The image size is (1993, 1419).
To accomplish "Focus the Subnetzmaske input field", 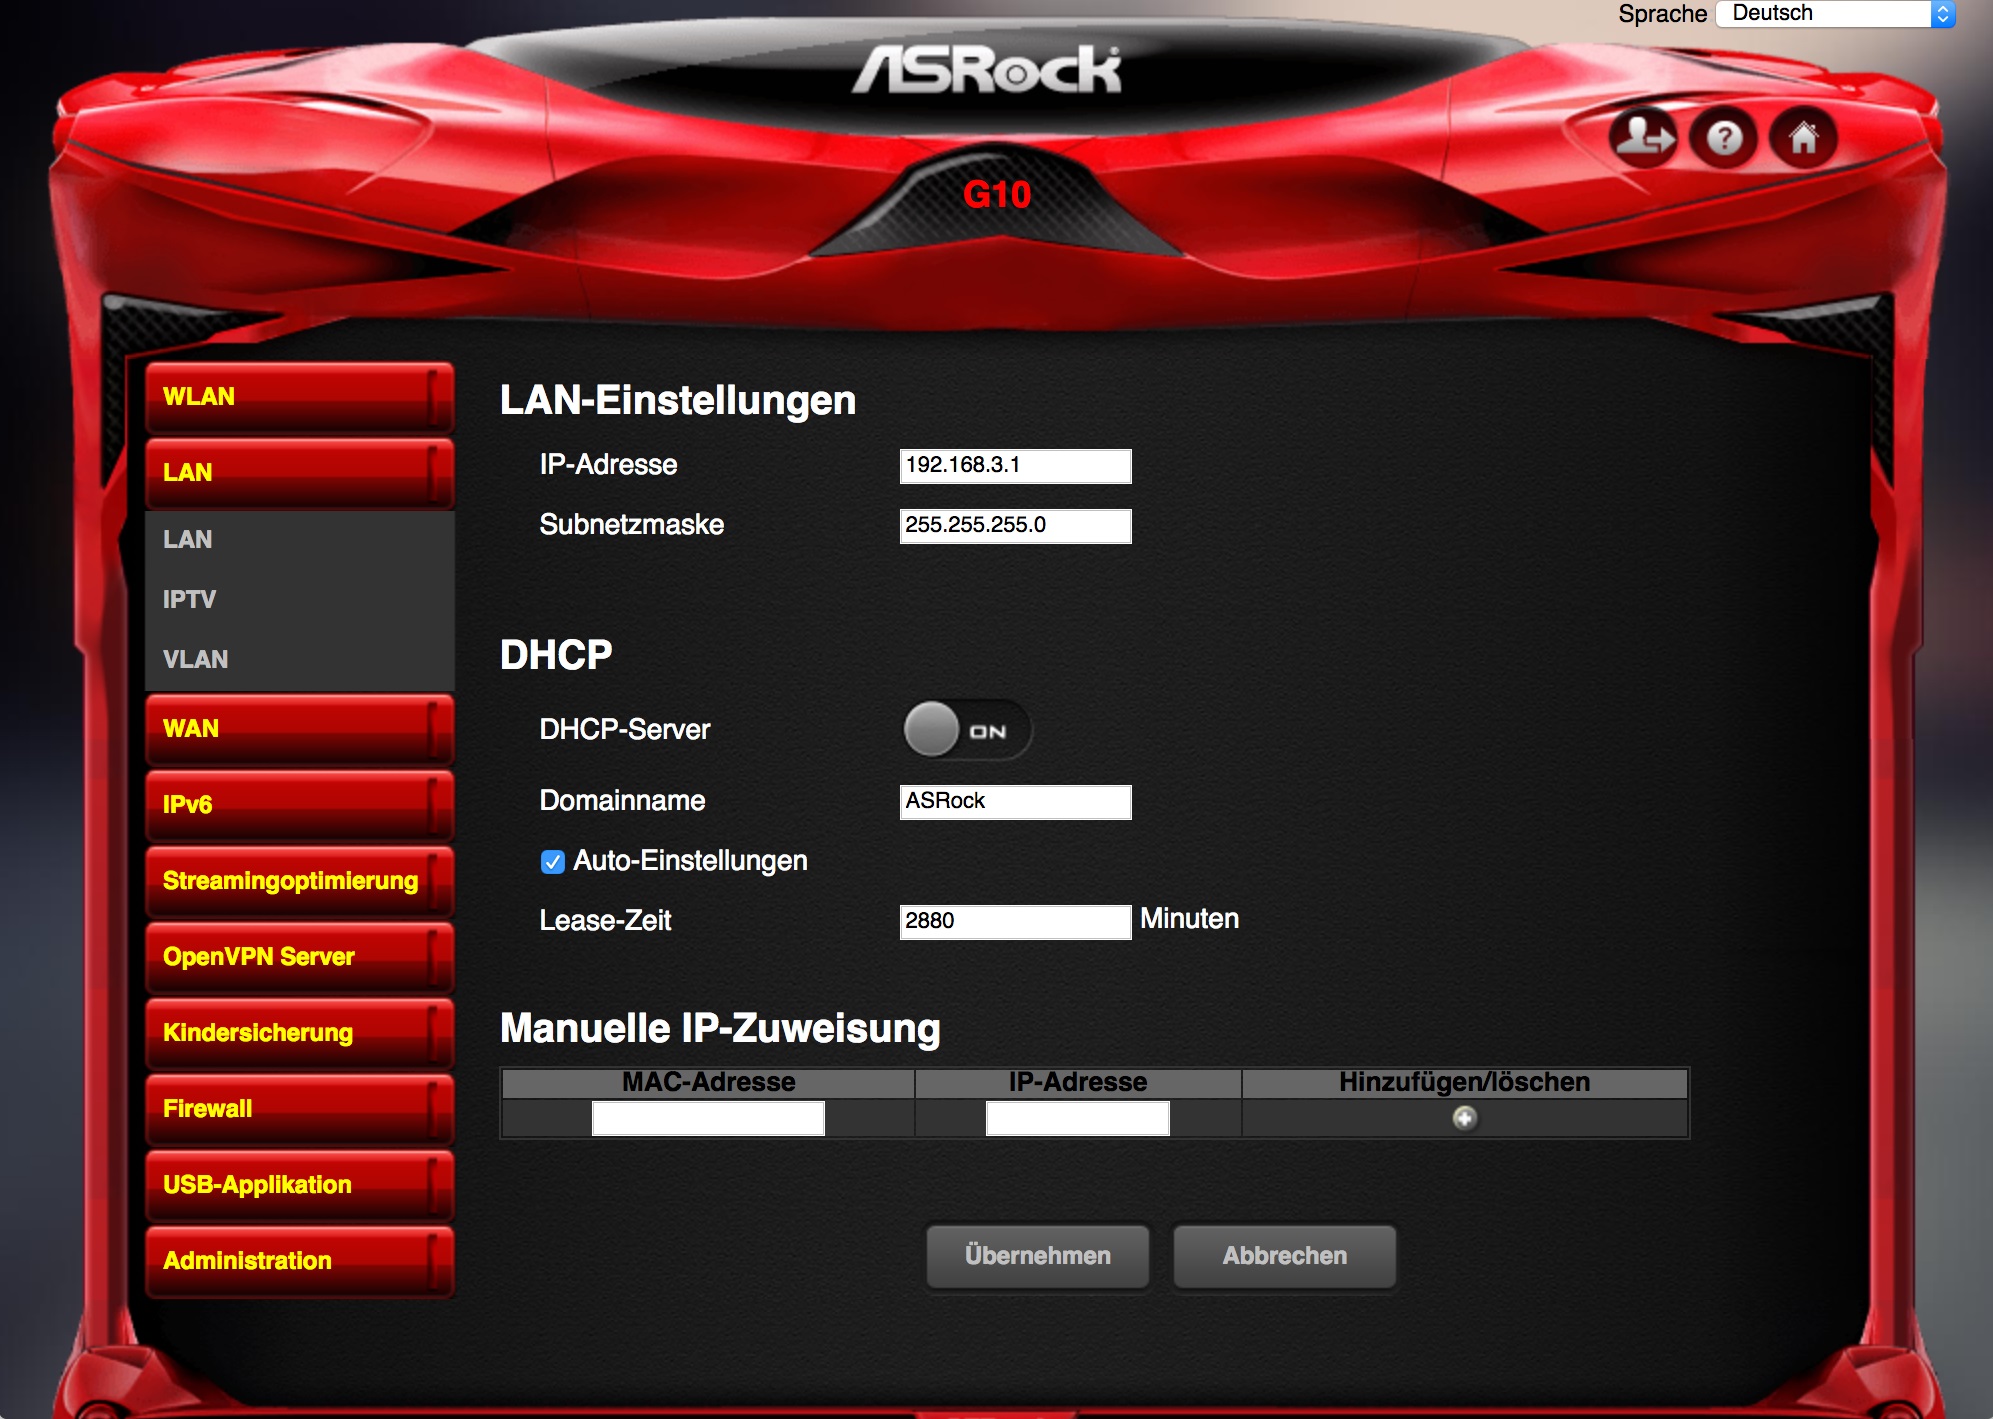I will (x=1016, y=526).
